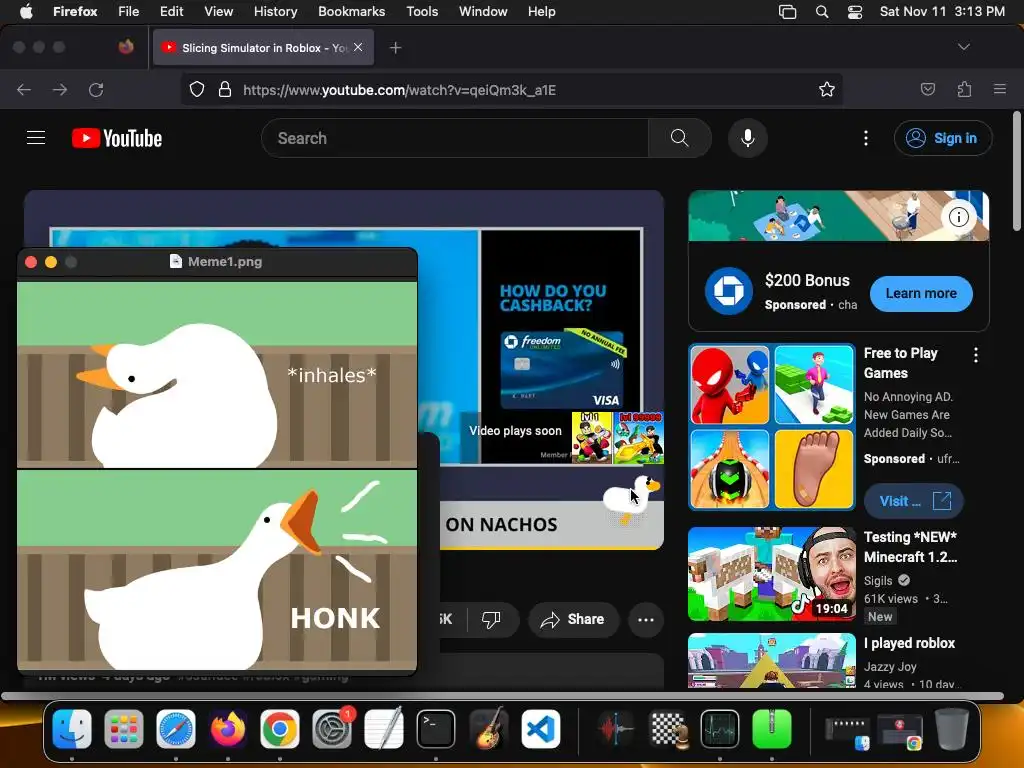This screenshot has width=1024, height=768.
Task: Open the Edit menu
Action: click(x=171, y=11)
